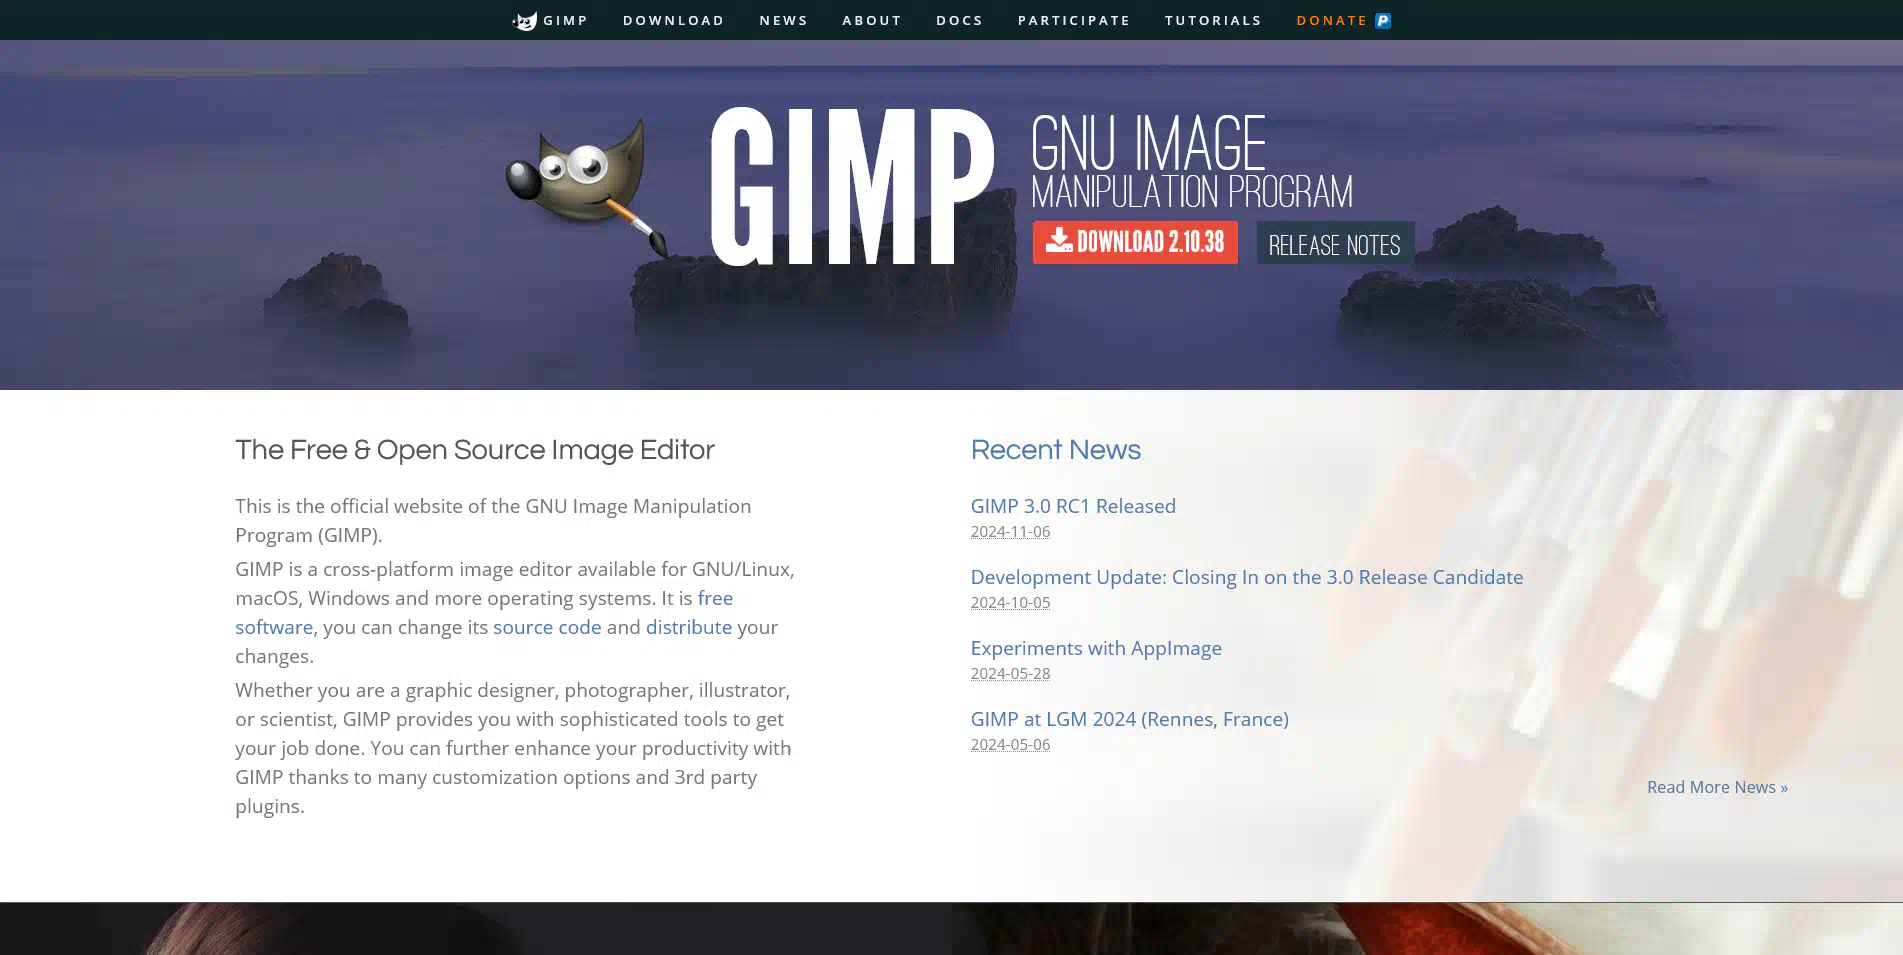Open the Participate menu item
1903x955 pixels.
pyautogui.click(x=1074, y=20)
